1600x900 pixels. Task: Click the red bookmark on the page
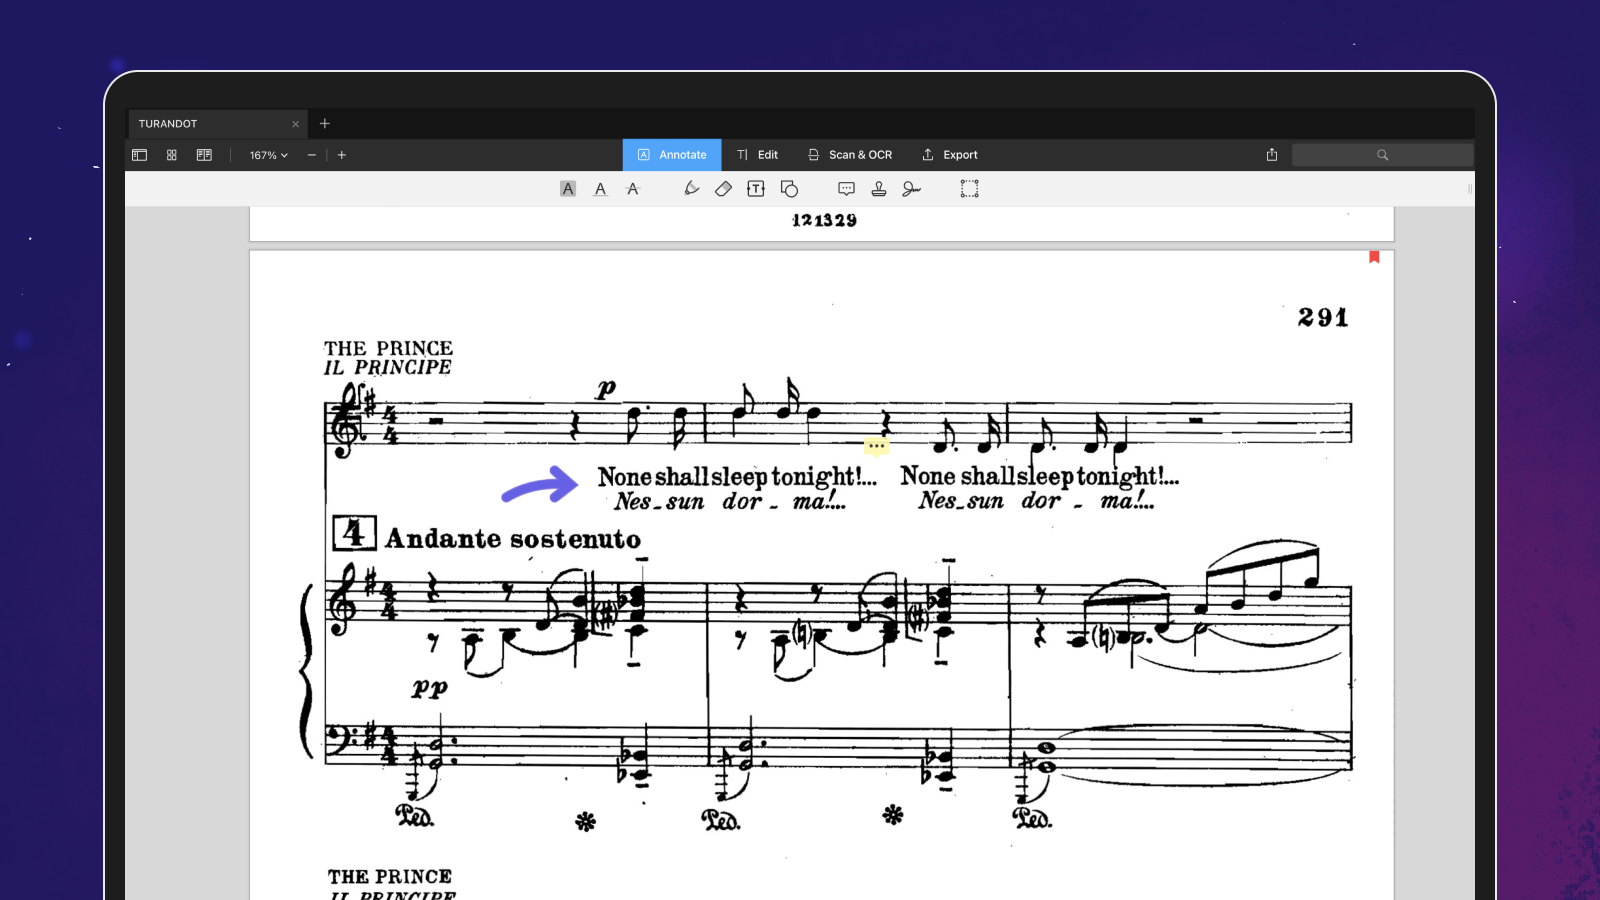pos(1374,257)
